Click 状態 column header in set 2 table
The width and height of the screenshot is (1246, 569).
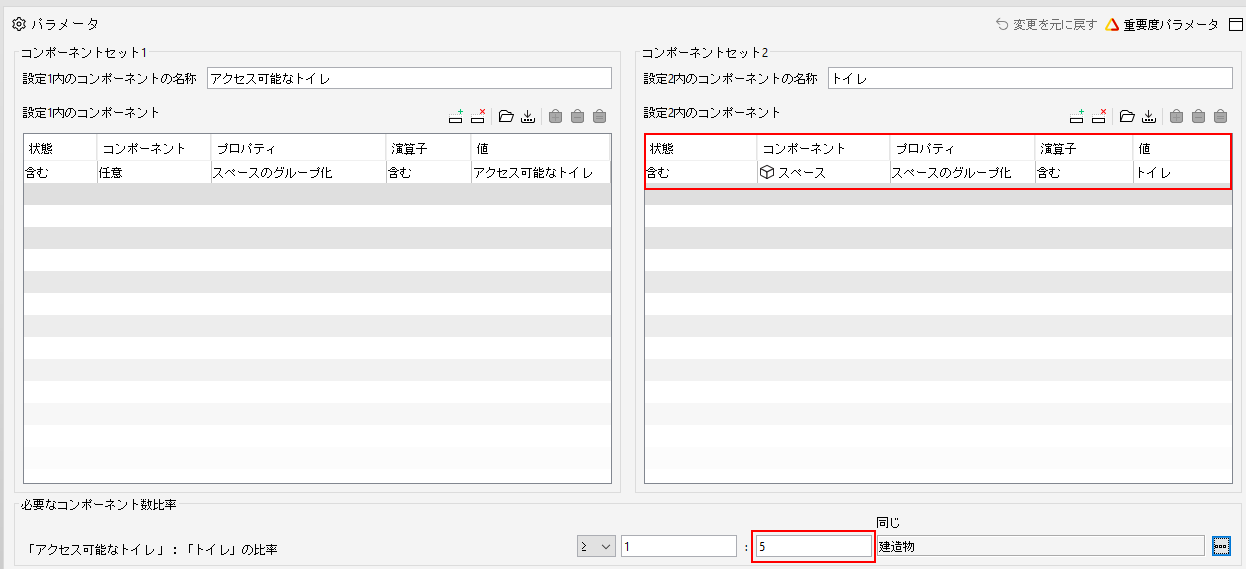click(701, 148)
